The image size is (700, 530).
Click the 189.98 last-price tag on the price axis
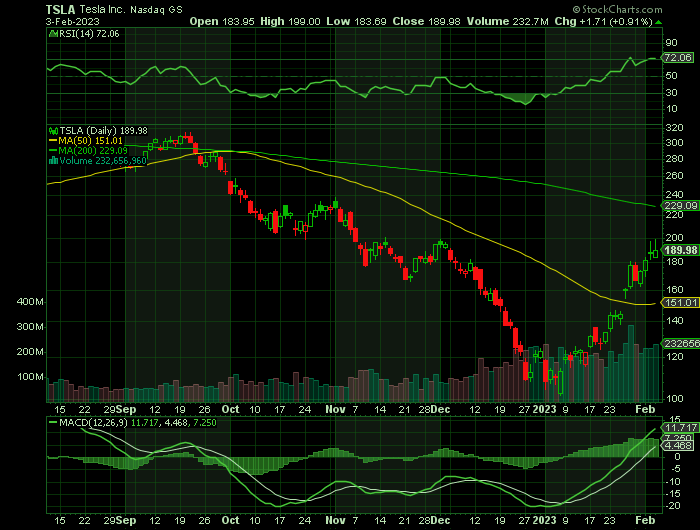point(680,250)
